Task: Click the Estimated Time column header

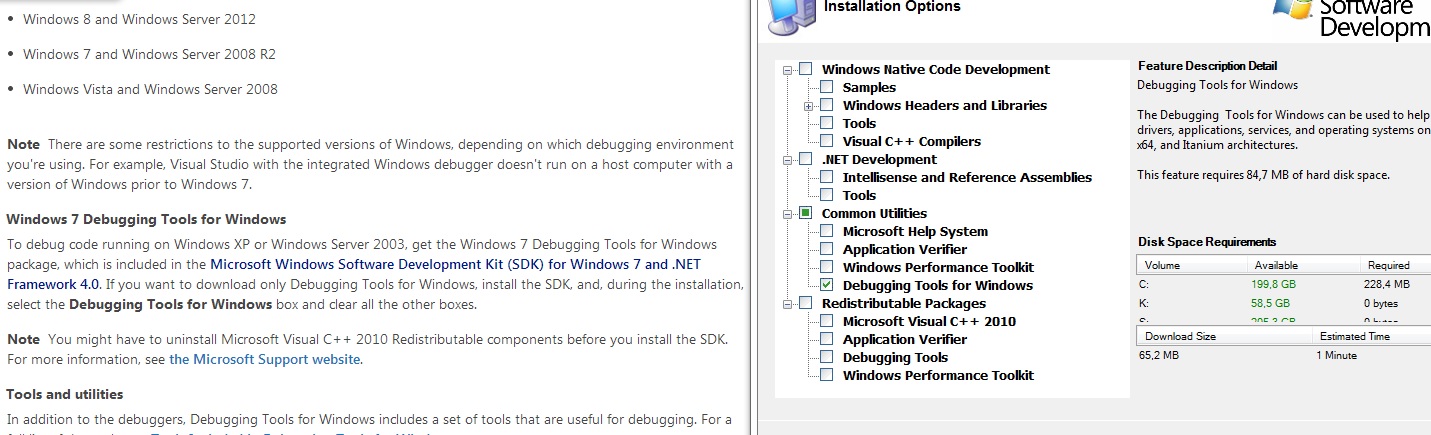Action: coord(1372,336)
